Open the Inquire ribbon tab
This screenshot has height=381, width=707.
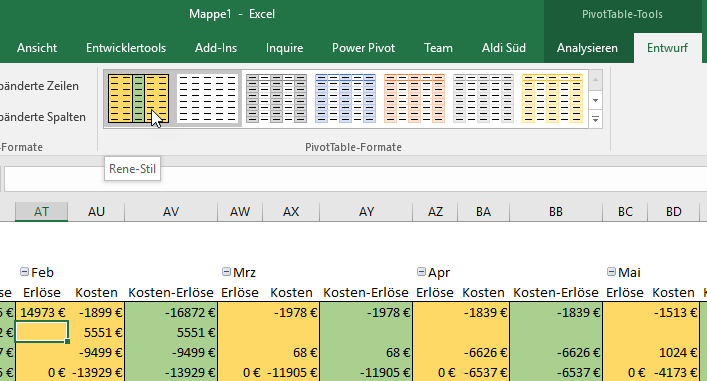pyautogui.click(x=285, y=48)
